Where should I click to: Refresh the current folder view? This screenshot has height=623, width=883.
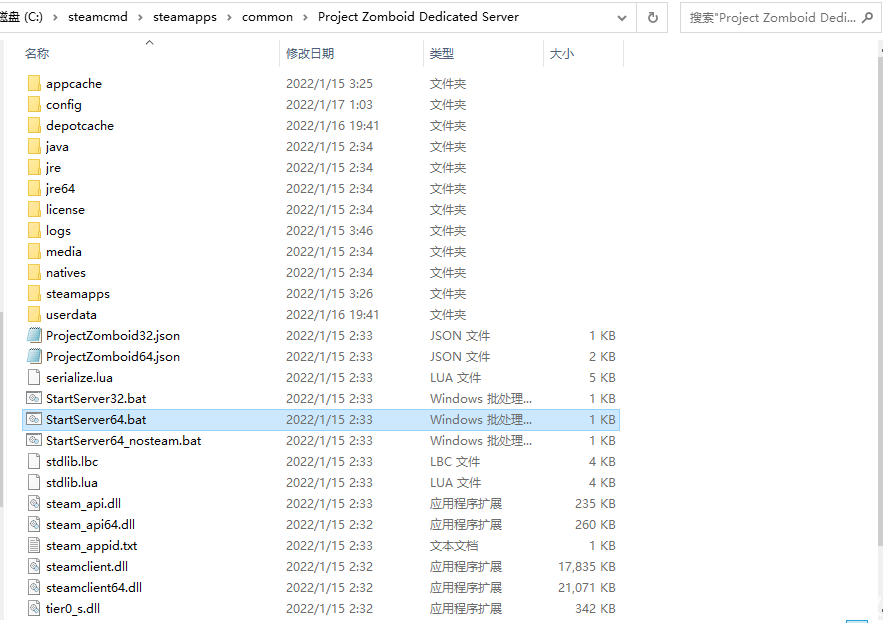(652, 17)
